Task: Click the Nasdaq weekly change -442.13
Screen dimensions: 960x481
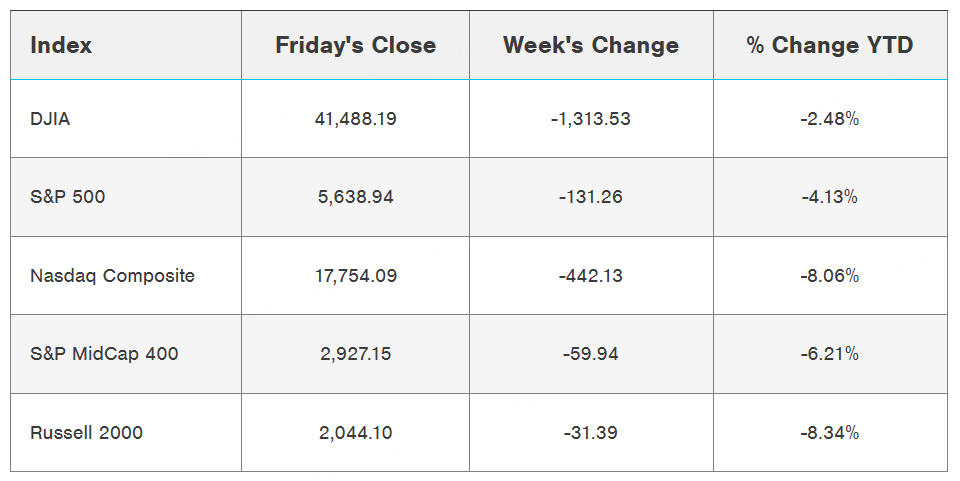Action: click(x=591, y=275)
